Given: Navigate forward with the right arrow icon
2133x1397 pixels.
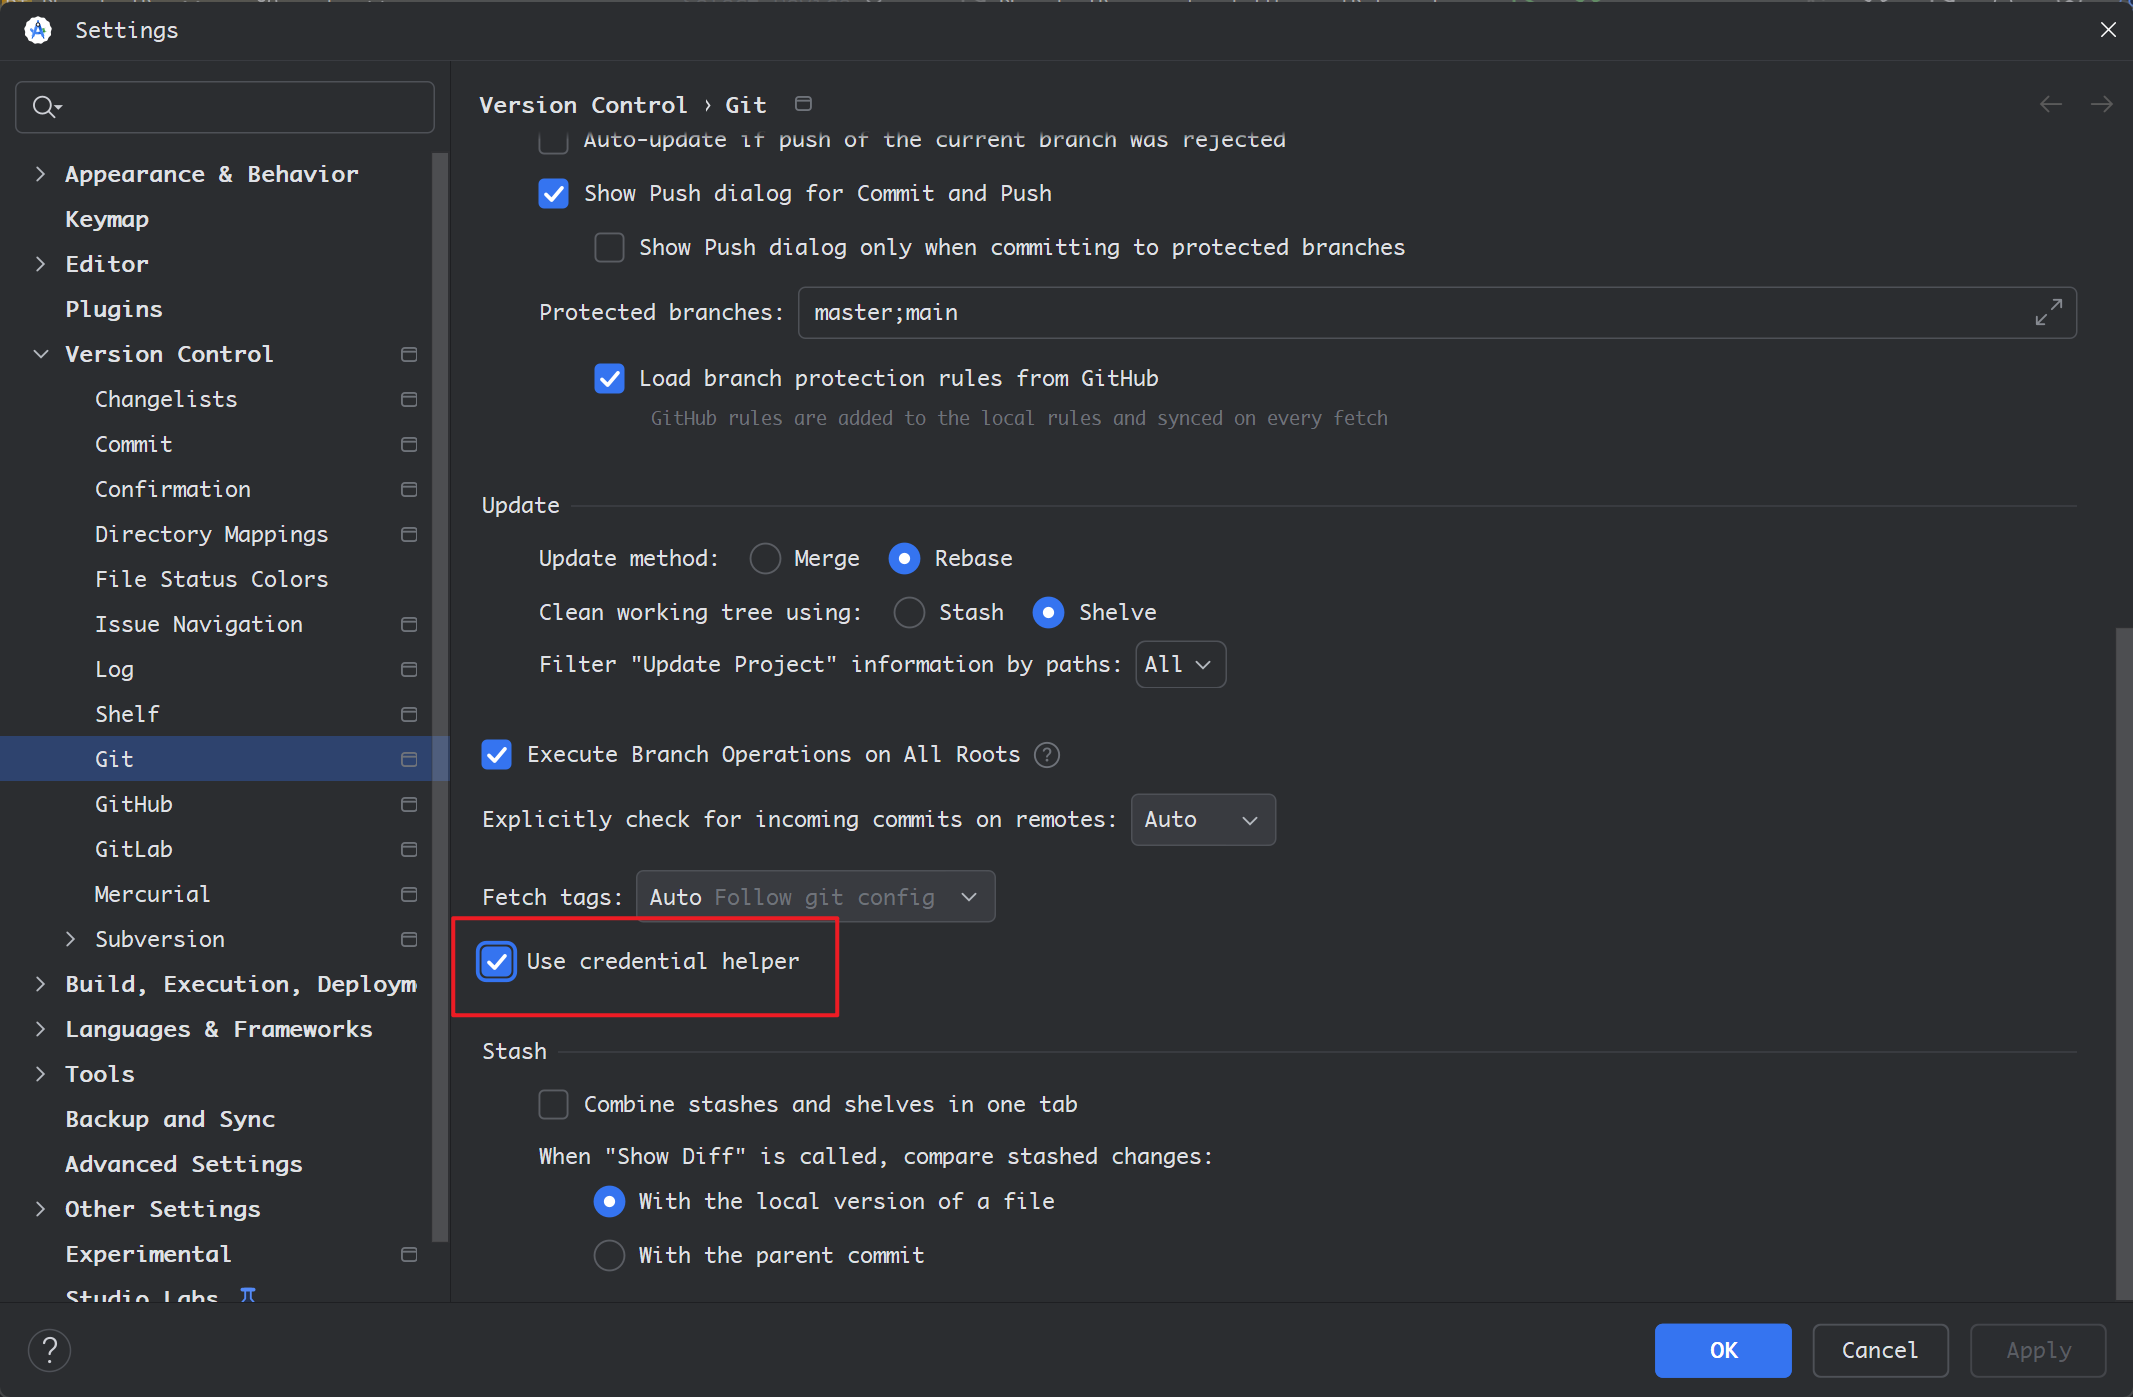Looking at the screenshot, I should click(x=2101, y=105).
